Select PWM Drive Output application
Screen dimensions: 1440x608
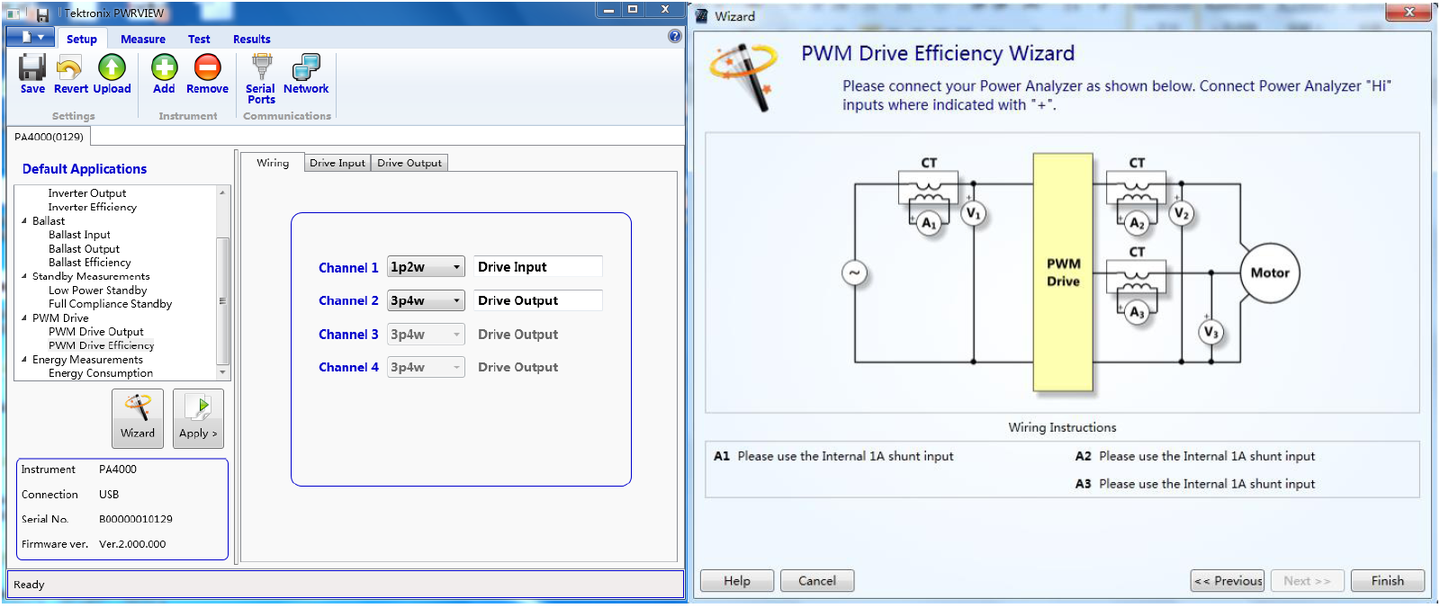(96, 332)
